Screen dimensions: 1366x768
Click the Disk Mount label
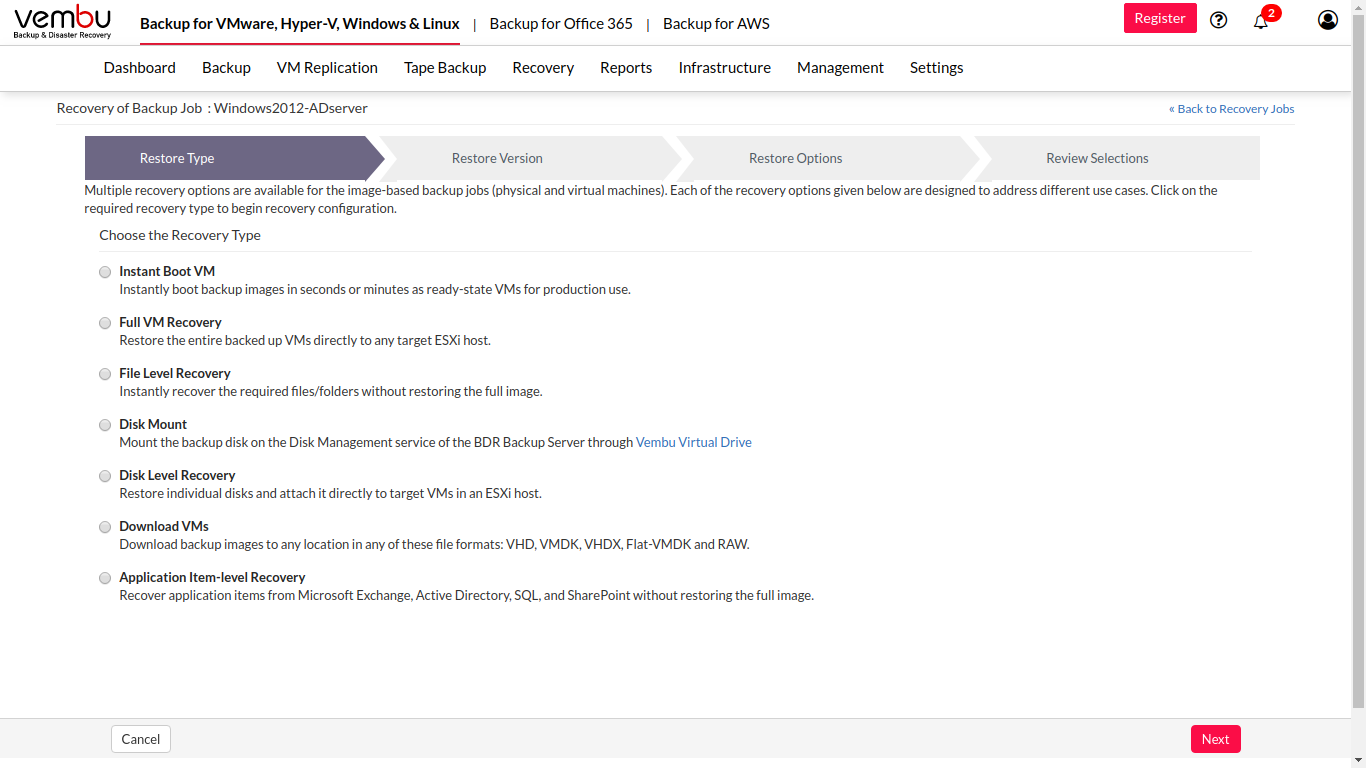(153, 424)
